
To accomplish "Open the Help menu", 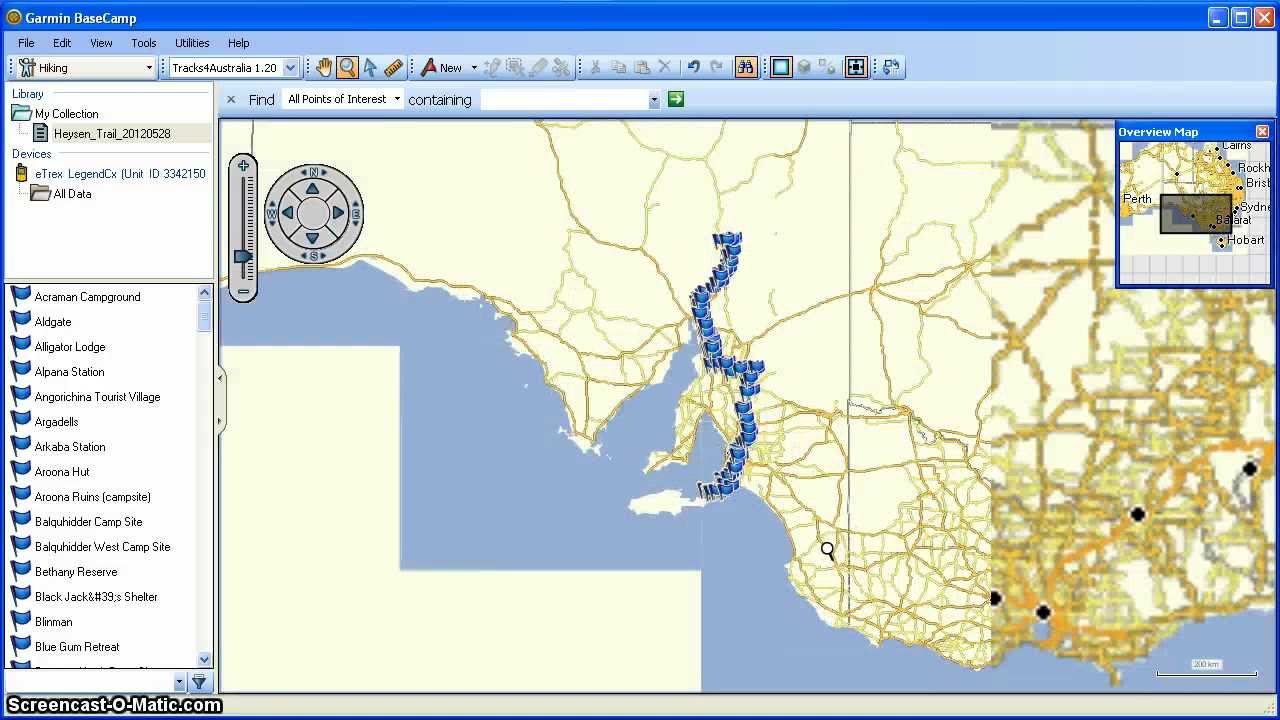I will (x=238, y=43).
